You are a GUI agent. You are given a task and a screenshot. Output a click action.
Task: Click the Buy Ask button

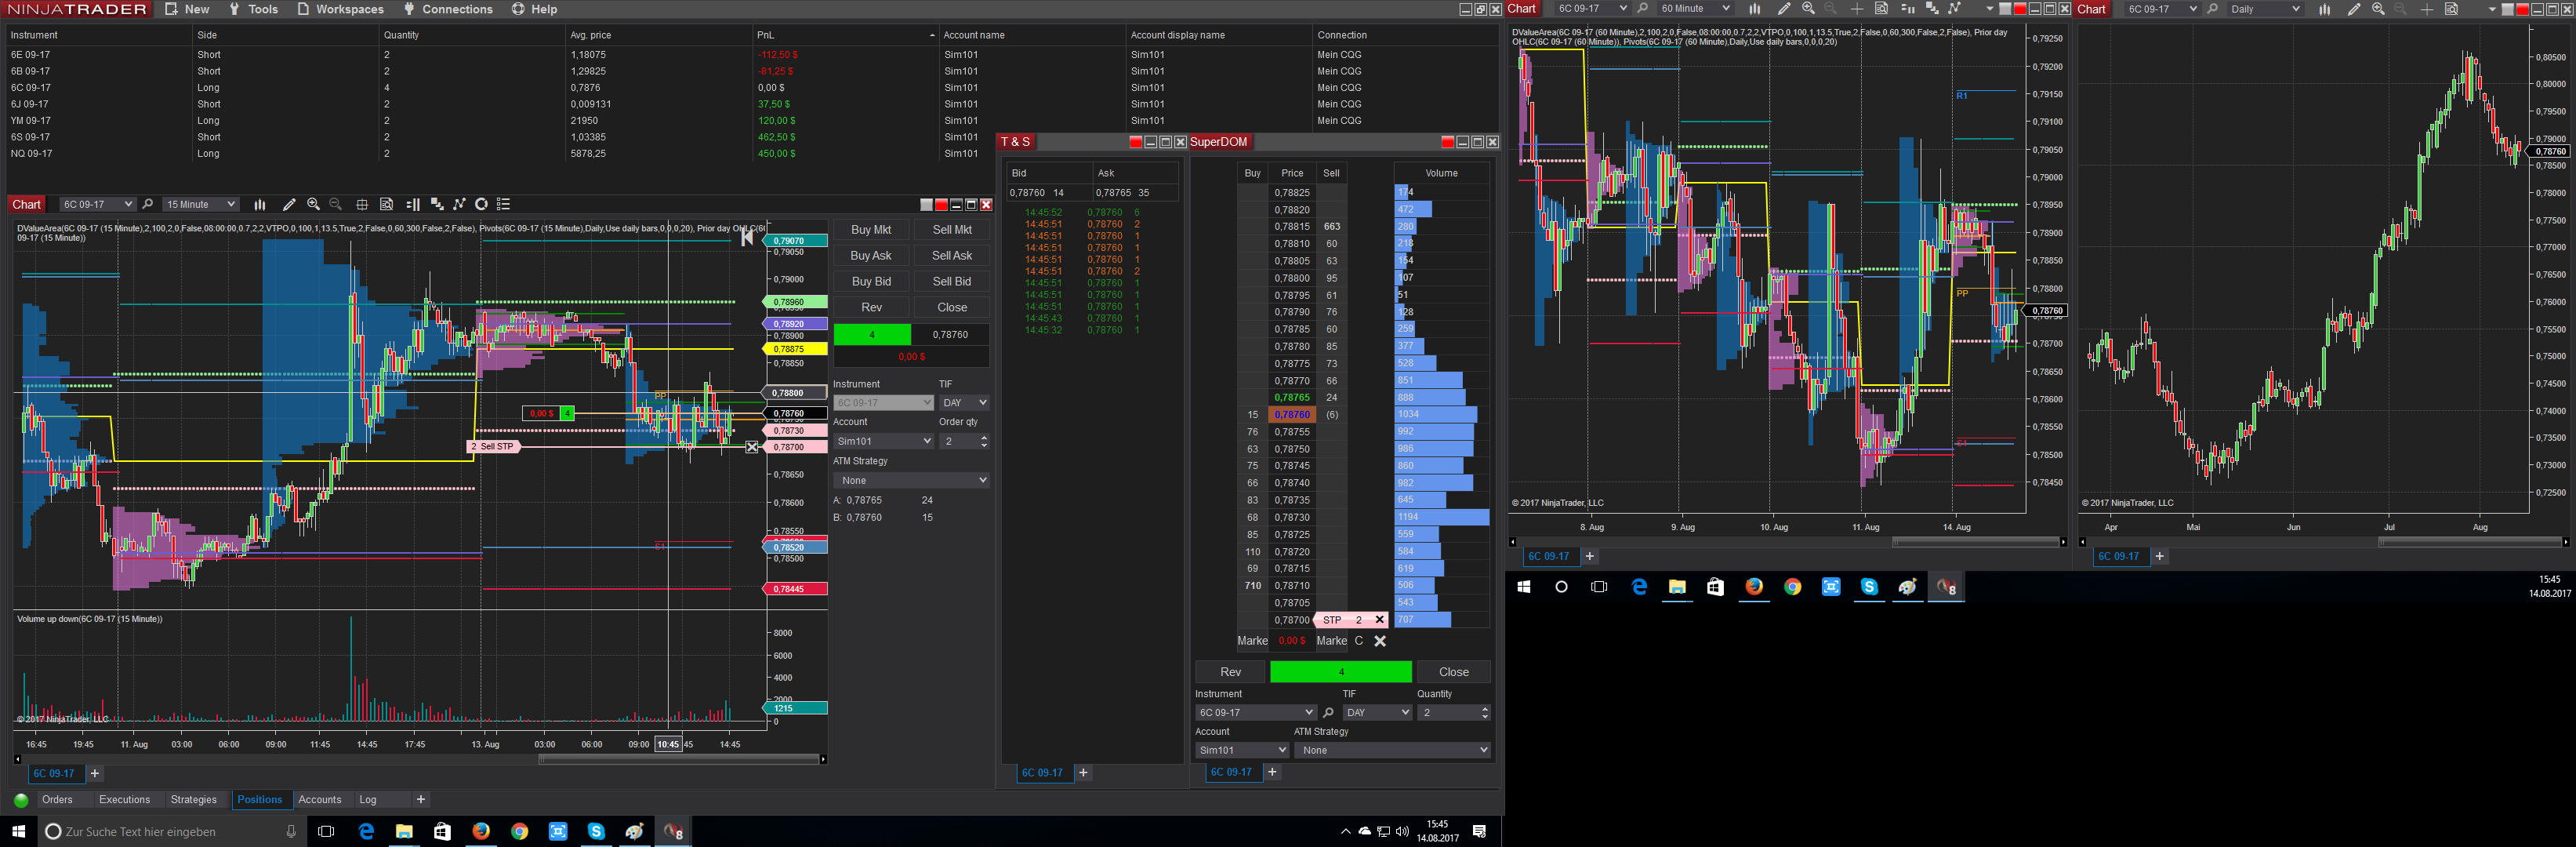click(x=871, y=256)
